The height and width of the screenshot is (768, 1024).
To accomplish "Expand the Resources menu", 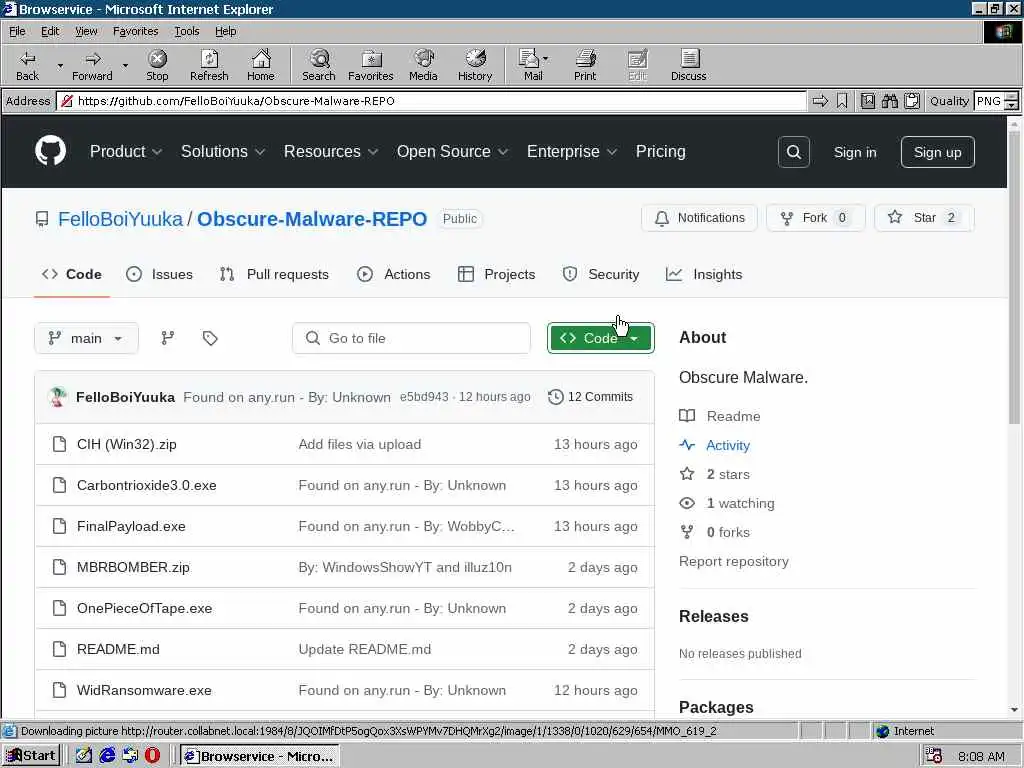I will [x=331, y=152].
